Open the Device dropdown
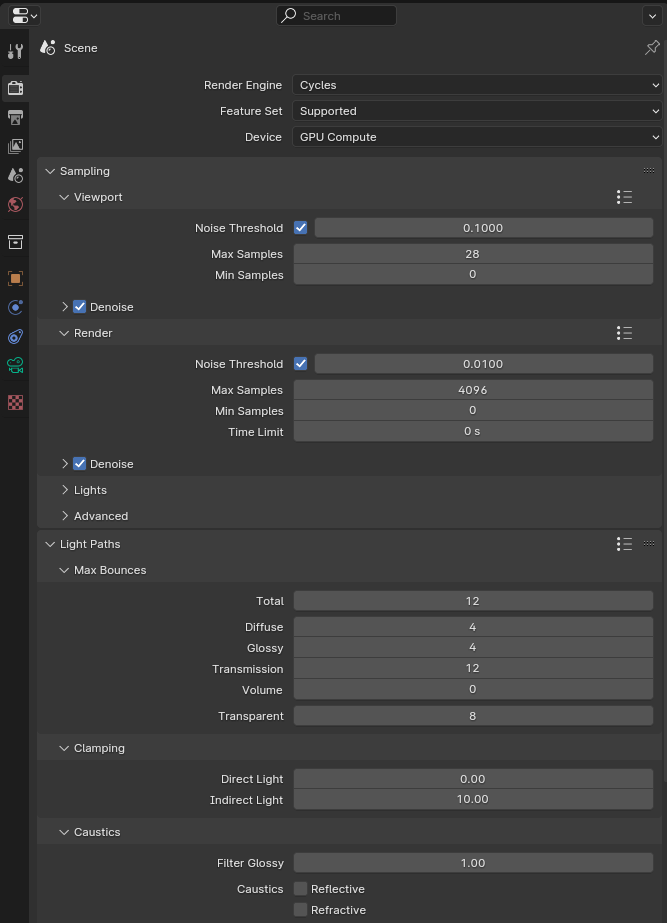The height and width of the screenshot is (923, 667). [x=478, y=137]
